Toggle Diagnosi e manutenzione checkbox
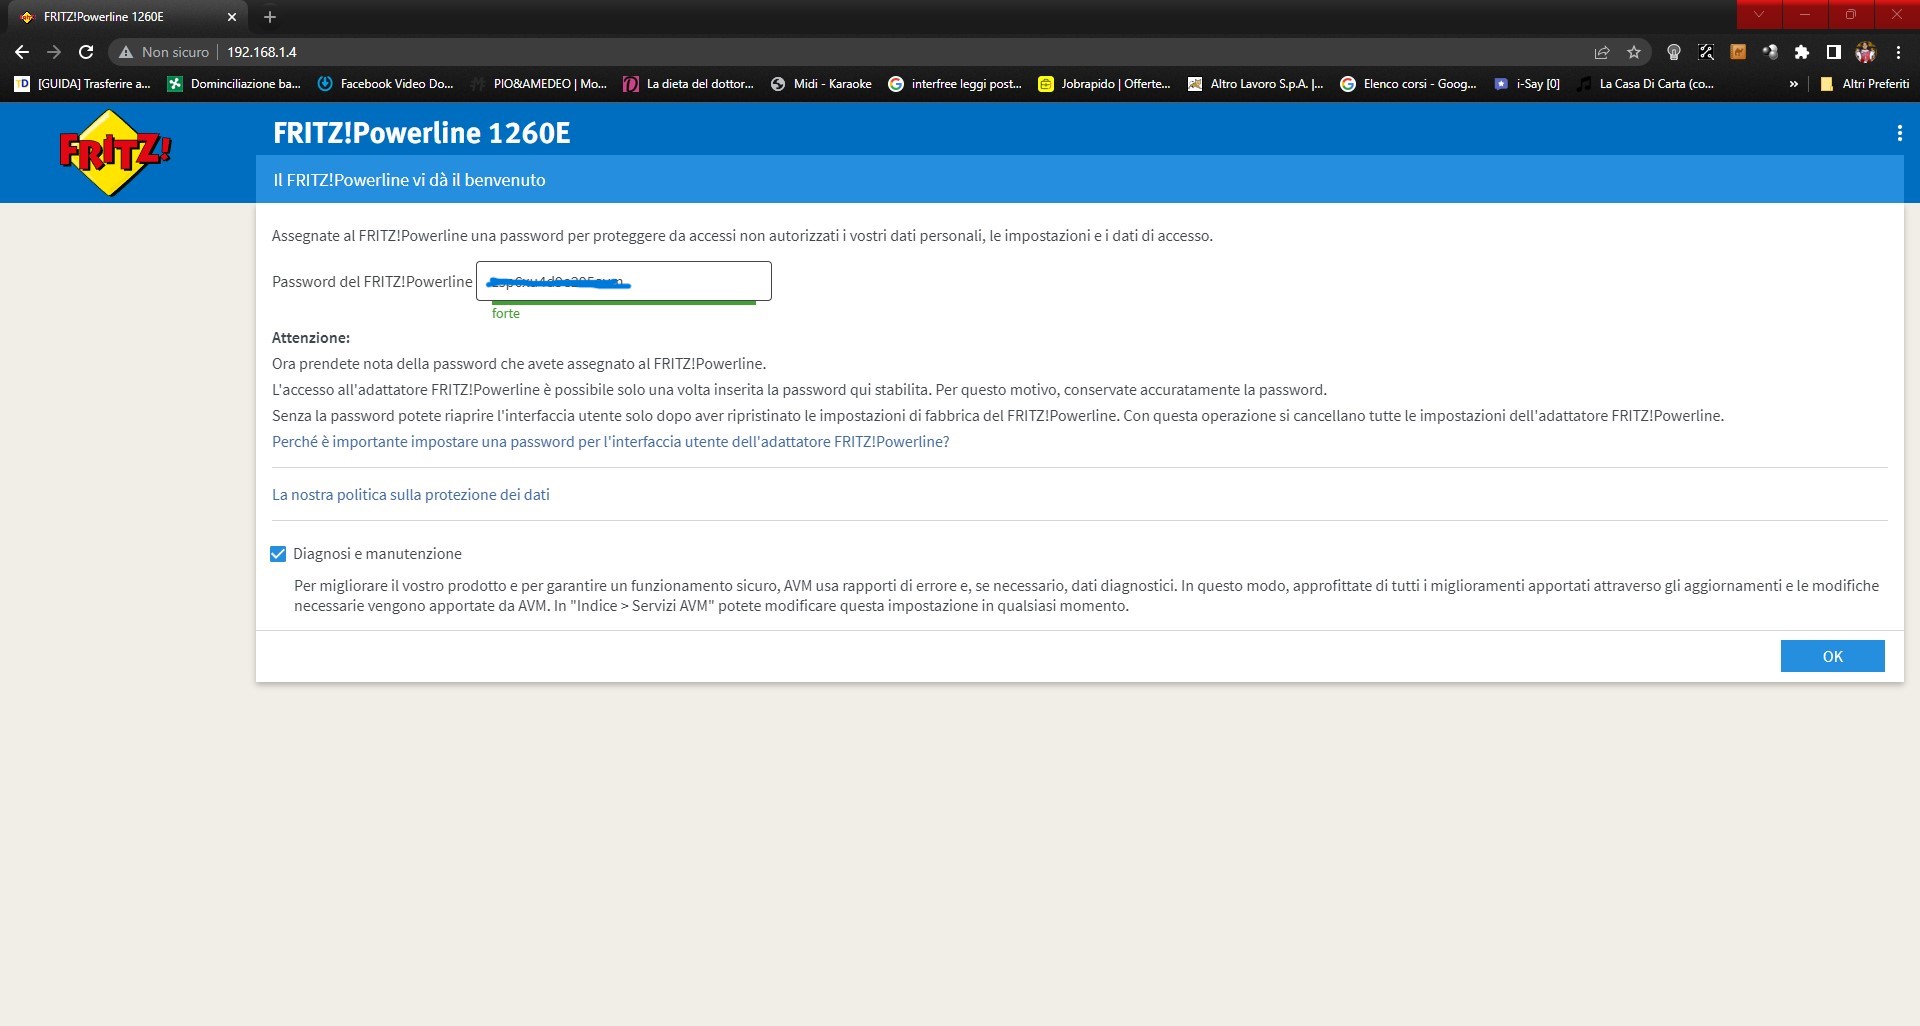This screenshot has height=1026, width=1920. coord(278,554)
